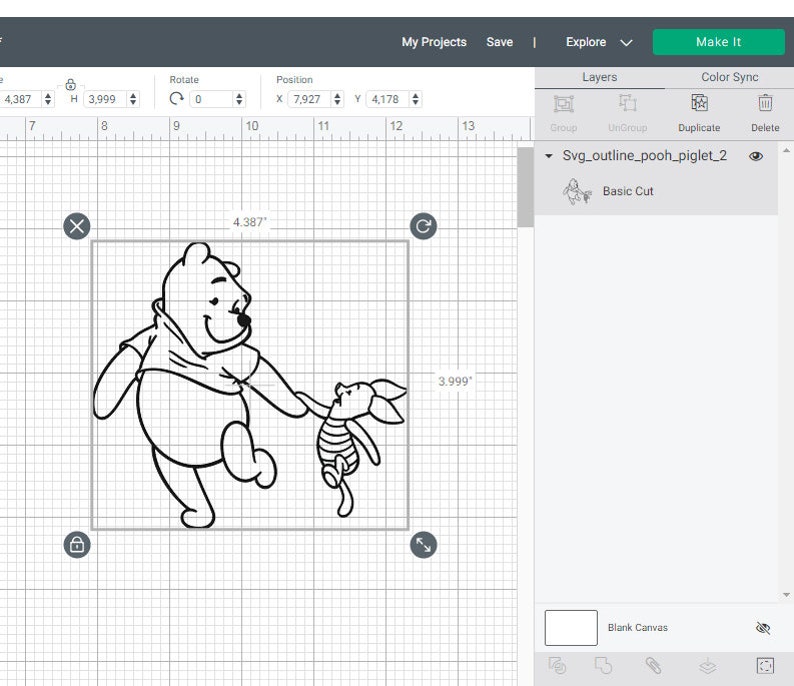Image resolution: width=794 pixels, height=686 pixels.
Task: Open My Projects
Action: [434, 42]
